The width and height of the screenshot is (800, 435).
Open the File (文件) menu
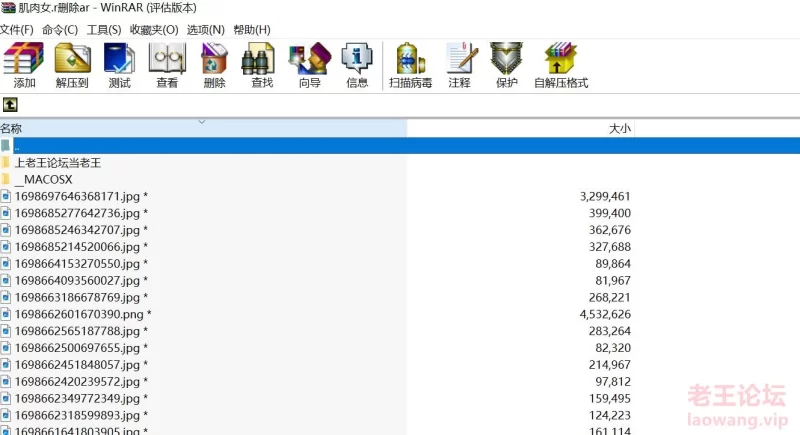[16, 30]
